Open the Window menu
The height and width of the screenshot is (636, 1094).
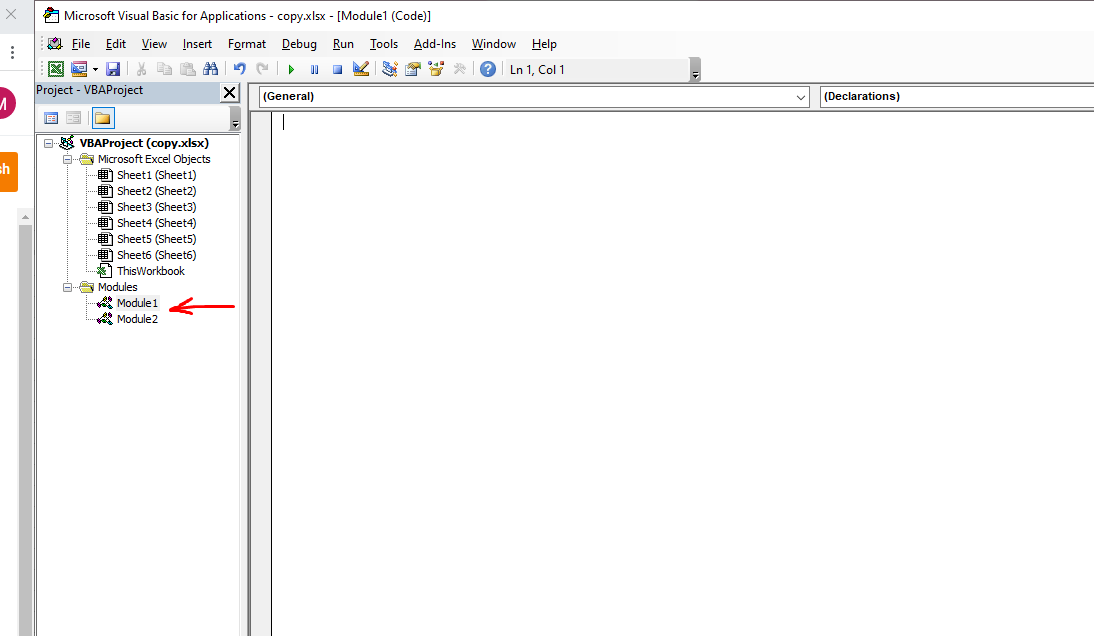click(x=494, y=44)
